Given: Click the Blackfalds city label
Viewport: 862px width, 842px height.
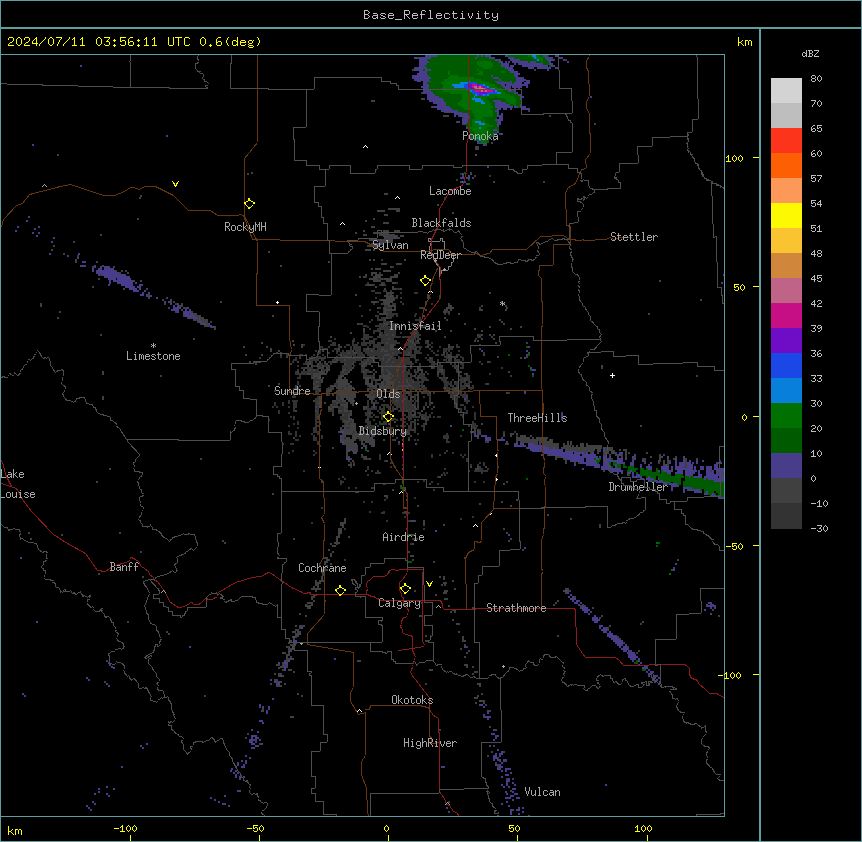Looking at the screenshot, I should pyautogui.click(x=441, y=223).
